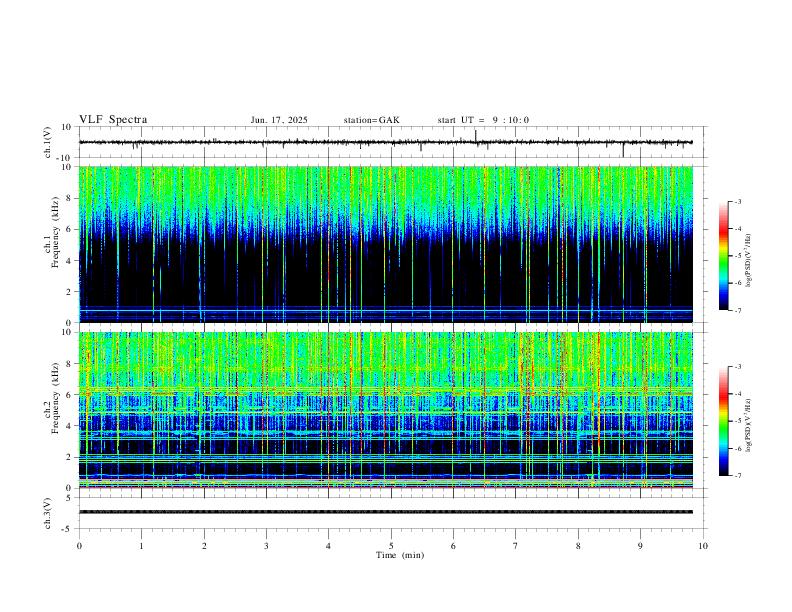Click the "-4" tick on ch.2 colorbar
792x612 pixels.
pyautogui.click(x=737, y=394)
